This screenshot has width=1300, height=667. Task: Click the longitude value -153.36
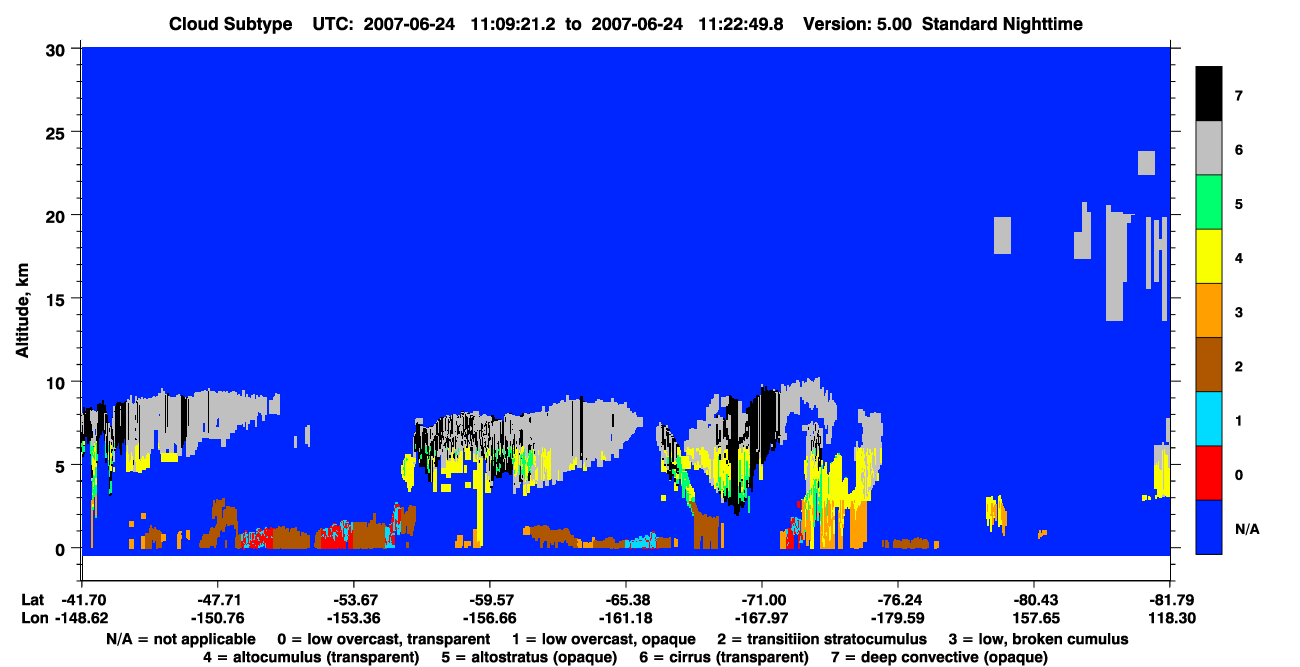pyautogui.click(x=353, y=618)
